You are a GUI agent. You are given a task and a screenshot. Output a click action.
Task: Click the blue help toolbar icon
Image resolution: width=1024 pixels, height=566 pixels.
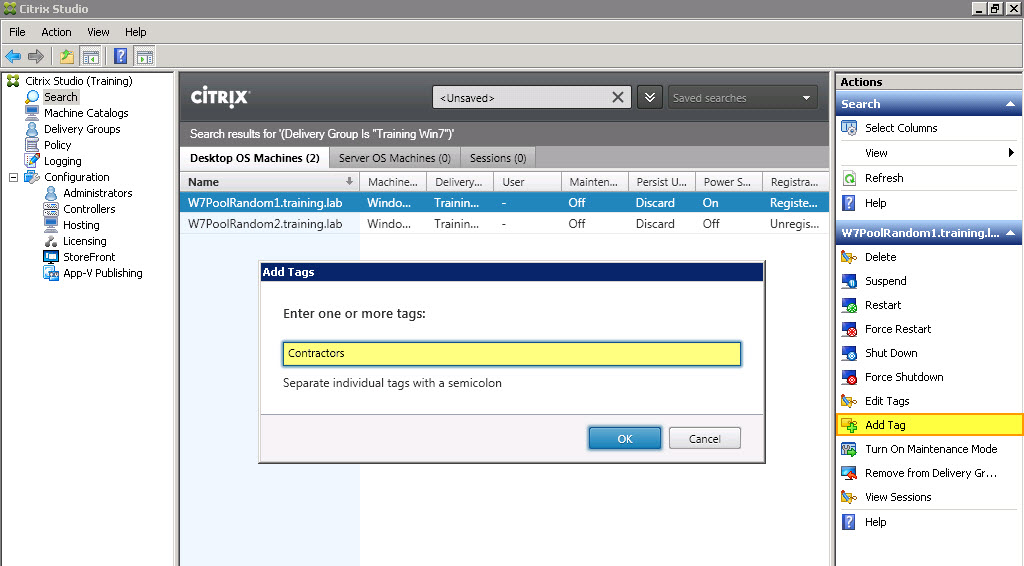coord(121,56)
